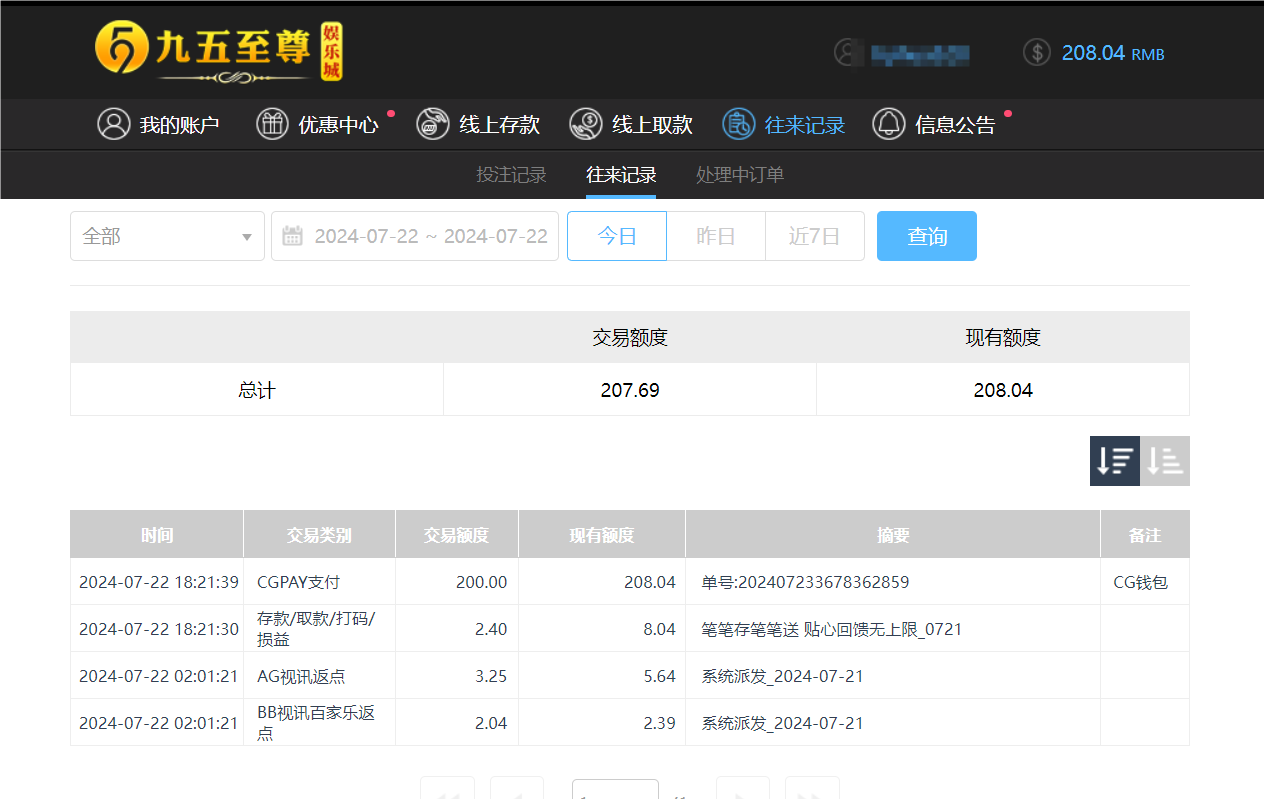Expand the 全部 transaction type dropdown

[167, 236]
